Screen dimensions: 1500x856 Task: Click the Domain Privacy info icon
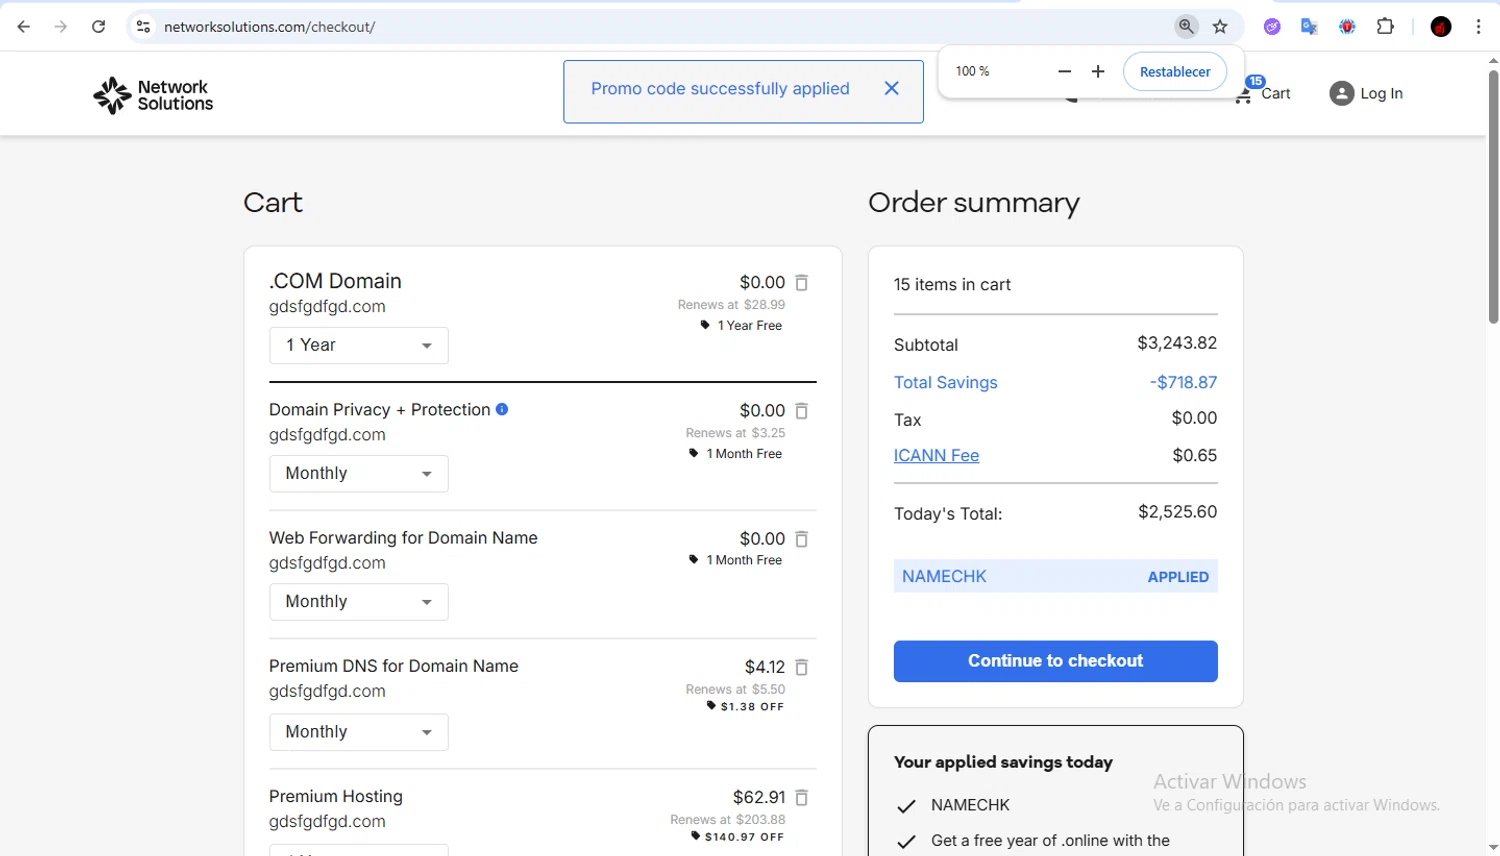click(502, 409)
